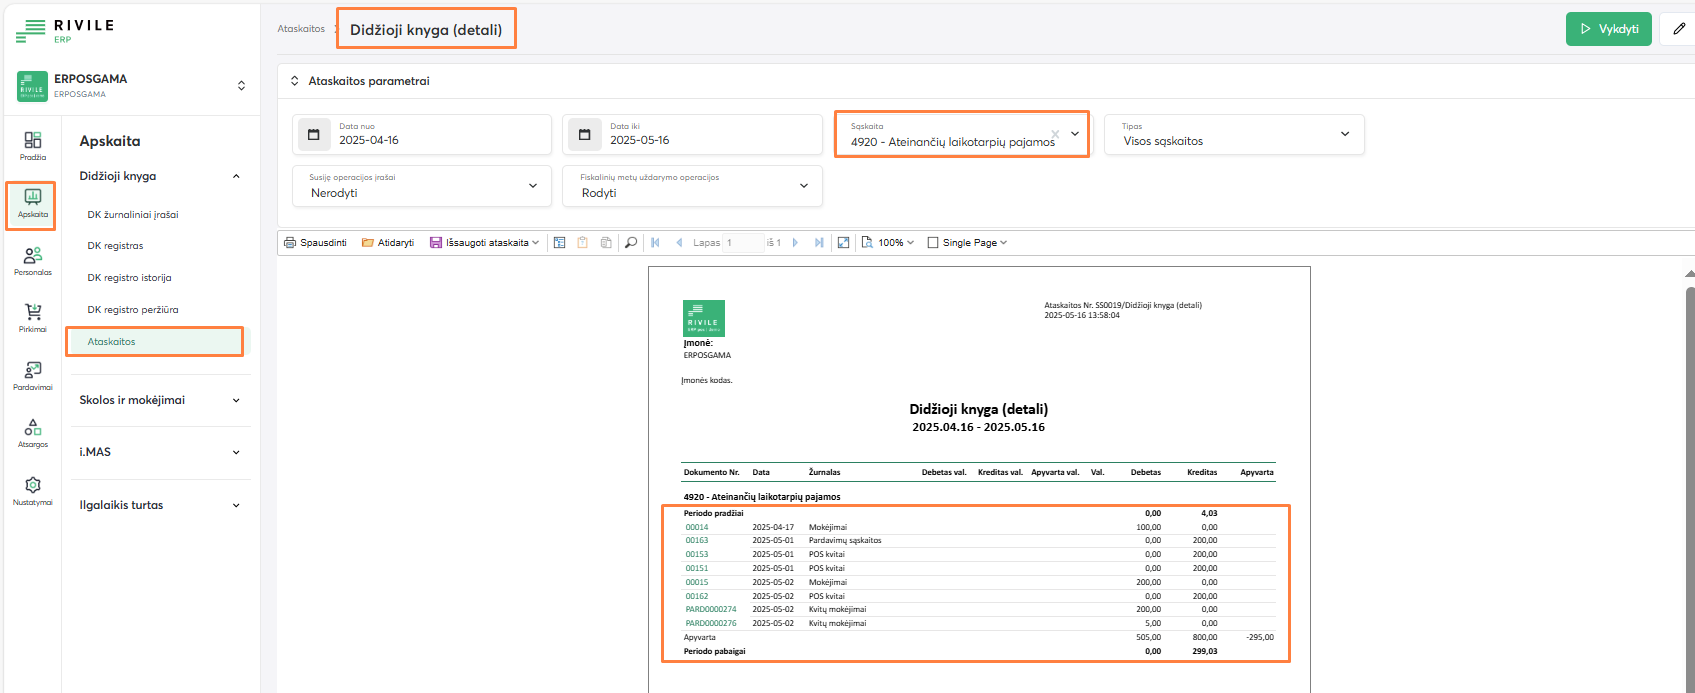Click the green Vykdyti button
The width and height of the screenshot is (1695, 693).
[x=1608, y=29]
